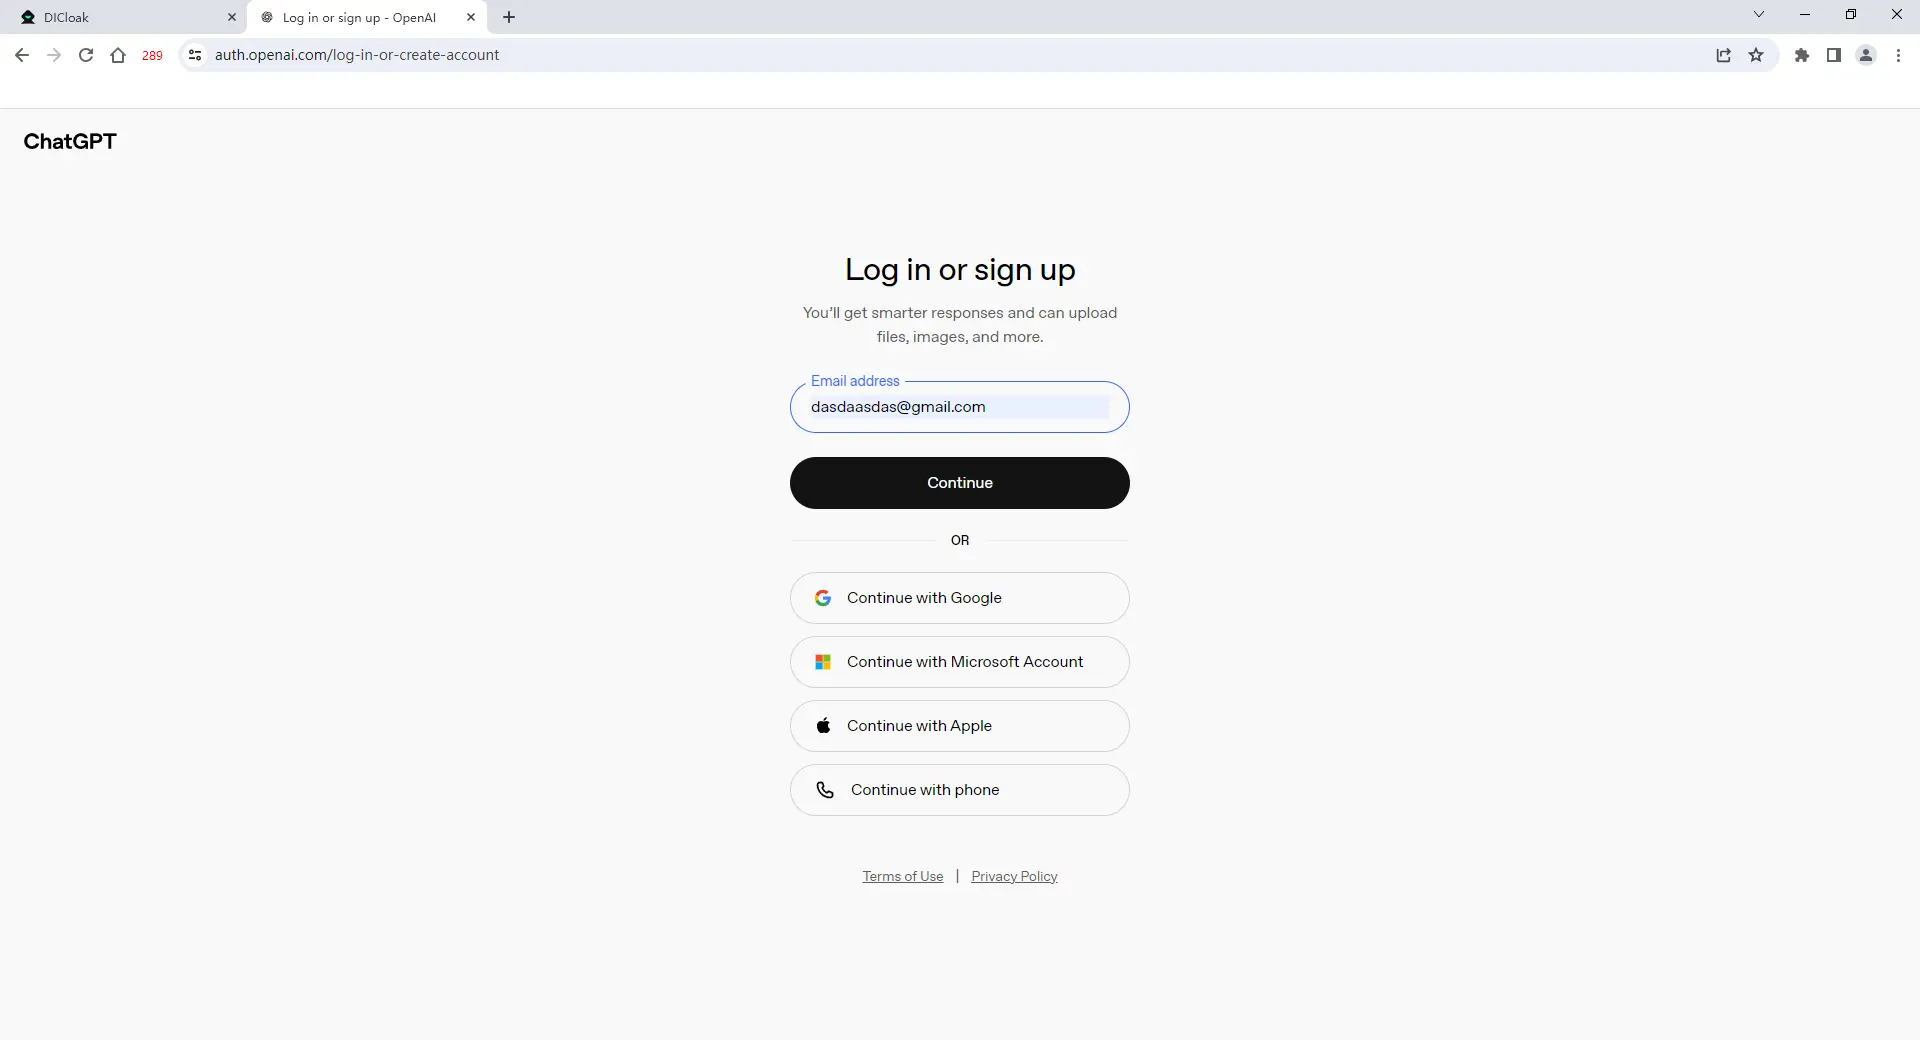Open the site information icon in address bar
Image resolution: width=1920 pixels, height=1040 pixels.
pos(195,55)
